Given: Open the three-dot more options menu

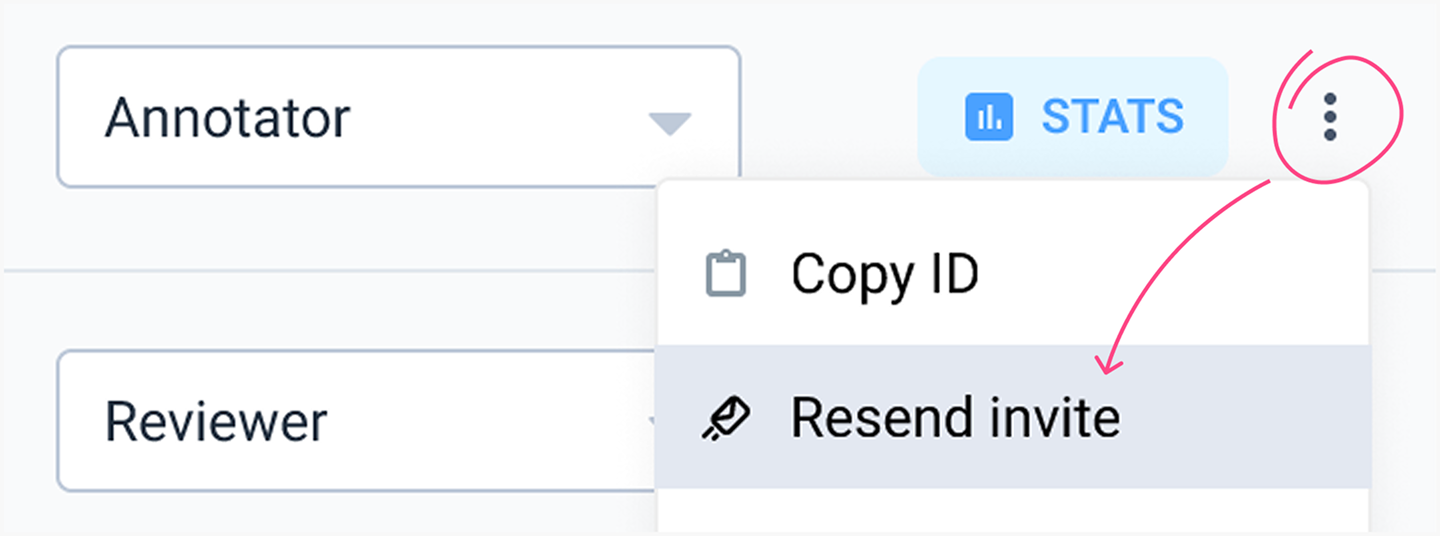Looking at the screenshot, I should click(x=1329, y=118).
